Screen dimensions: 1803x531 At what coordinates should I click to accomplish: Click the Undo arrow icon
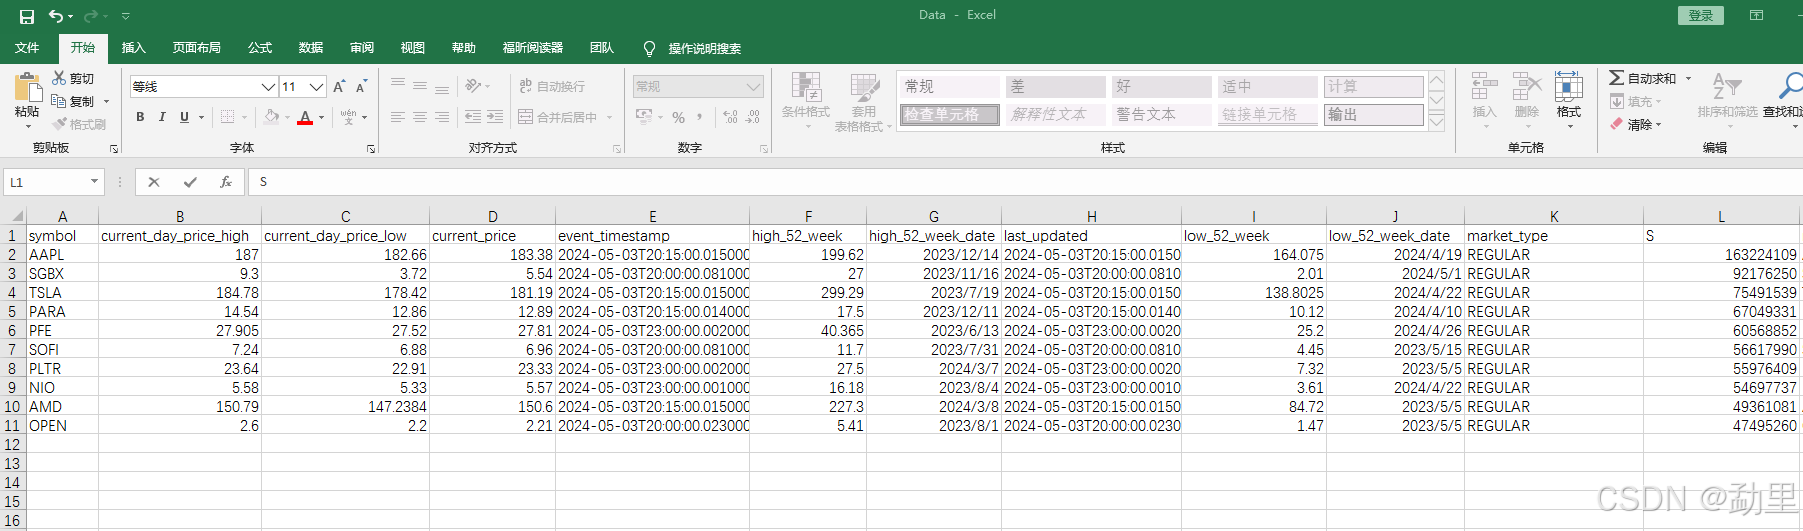point(56,16)
